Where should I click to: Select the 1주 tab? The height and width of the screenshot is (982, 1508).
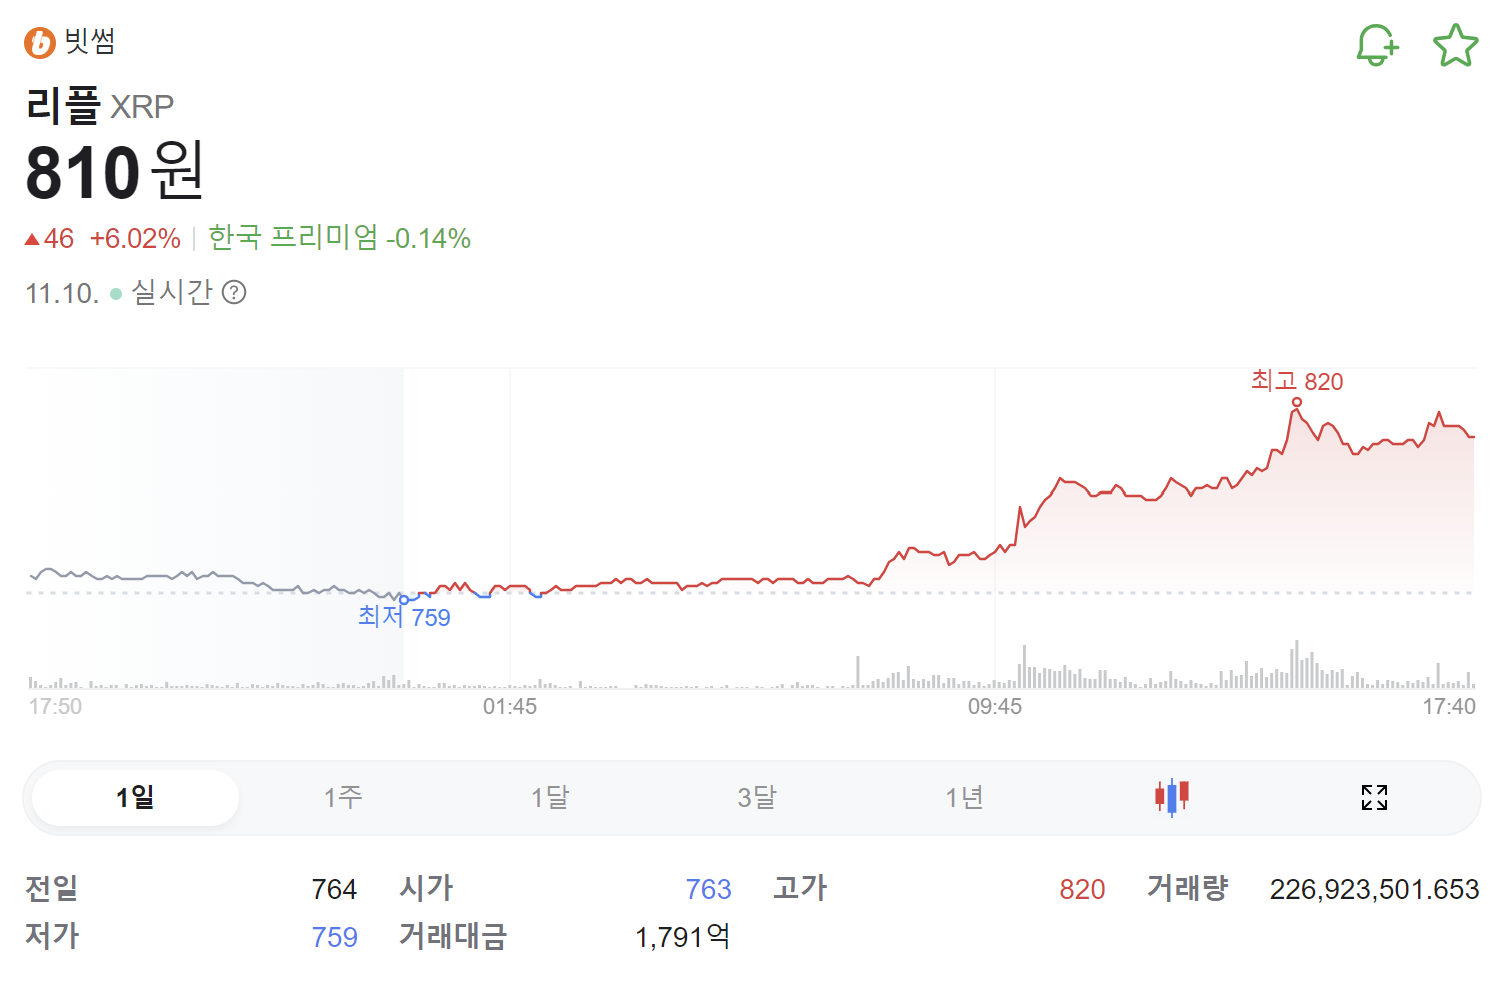tap(342, 797)
